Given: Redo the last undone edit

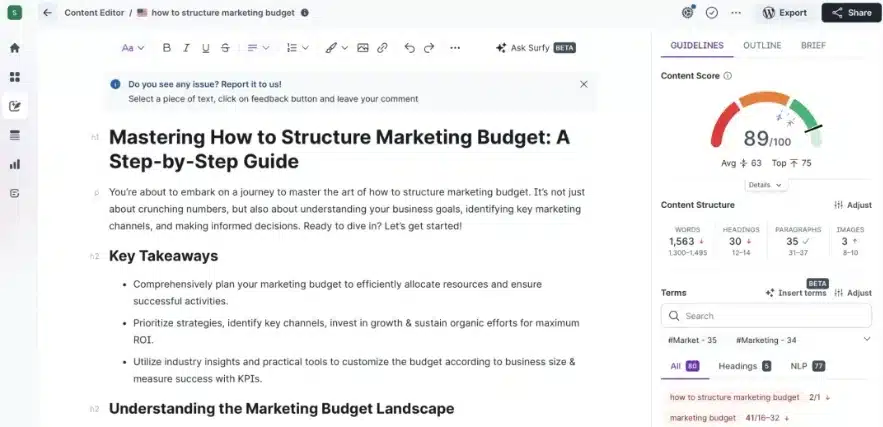Looking at the screenshot, I should 429,48.
